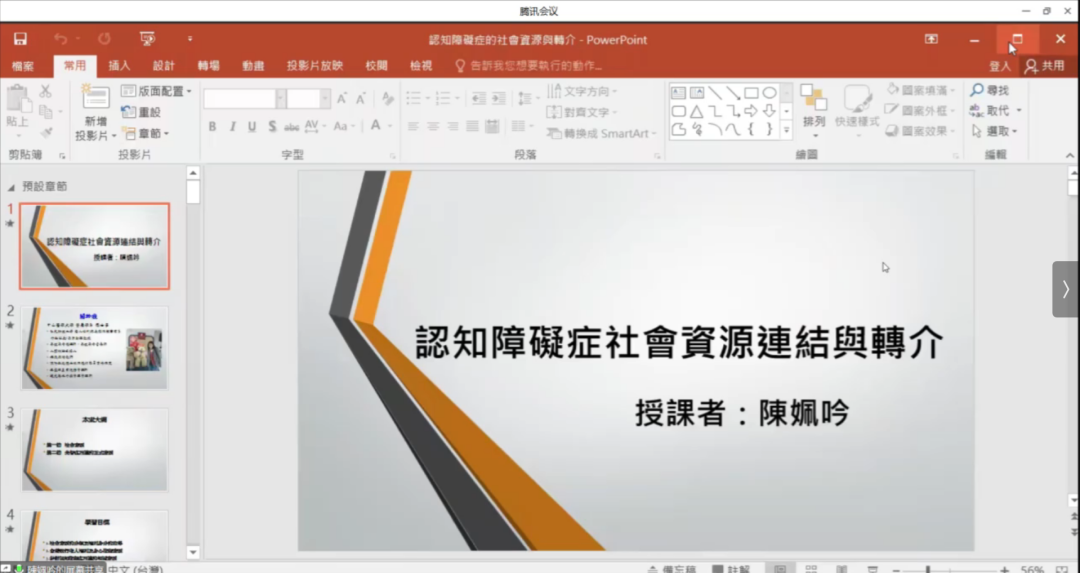Screen dimensions: 1080x573
Task: Open the 投影片放映 ribbon tab
Action: click(314, 66)
